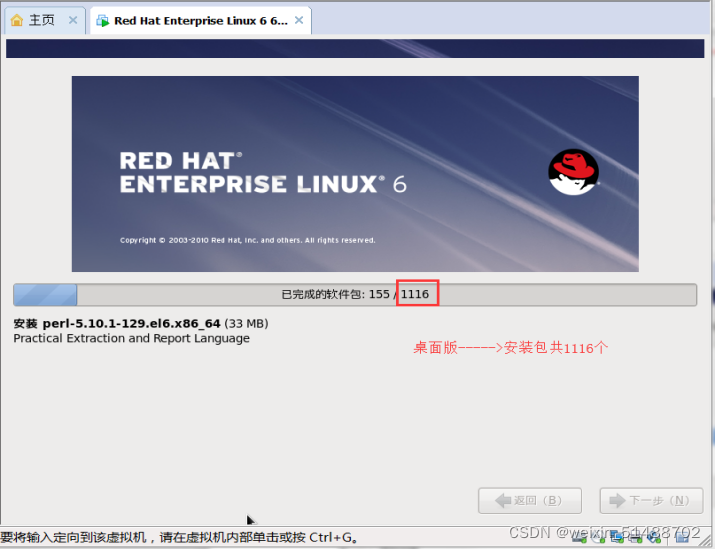Close the 主页 tab
The width and height of the screenshot is (715, 549).
click(73, 20)
